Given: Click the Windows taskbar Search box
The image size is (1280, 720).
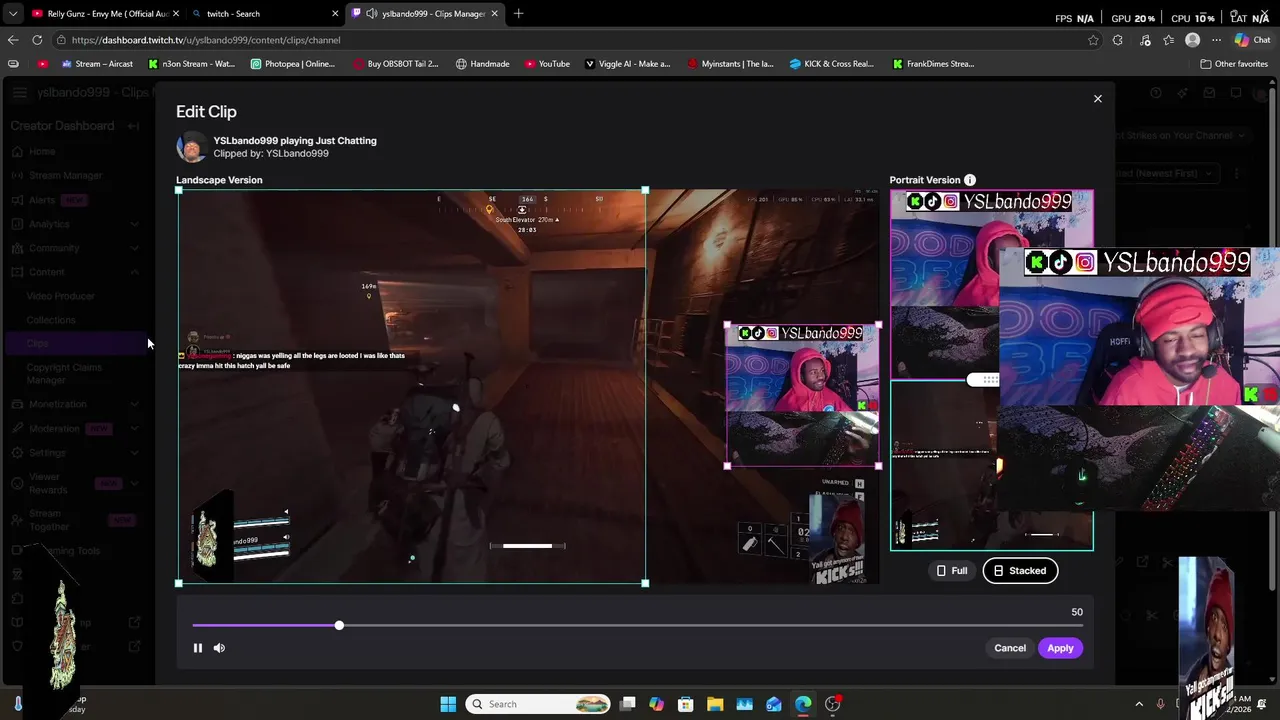Looking at the screenshot, I should pyautogui.click(x=540, y=704).
